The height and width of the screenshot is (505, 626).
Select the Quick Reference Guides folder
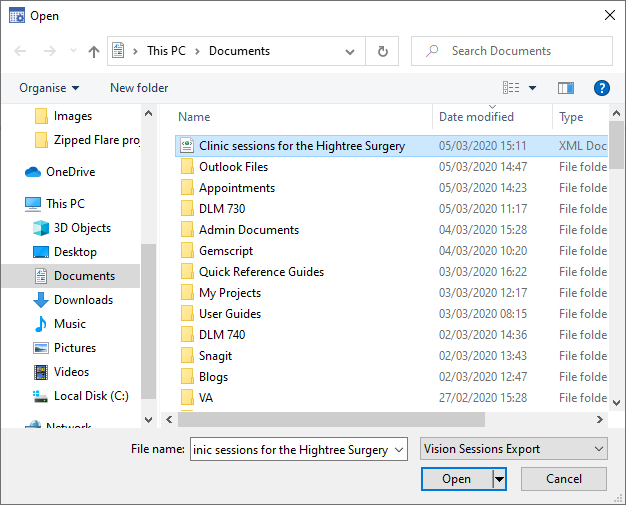261,272
